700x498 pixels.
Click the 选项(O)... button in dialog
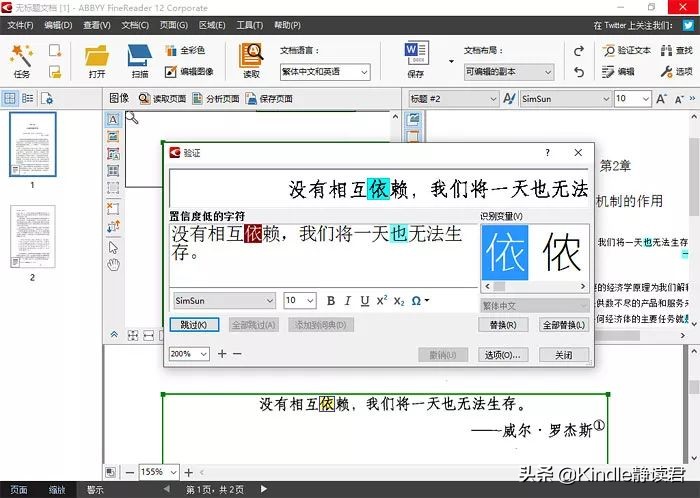point(503,355)
